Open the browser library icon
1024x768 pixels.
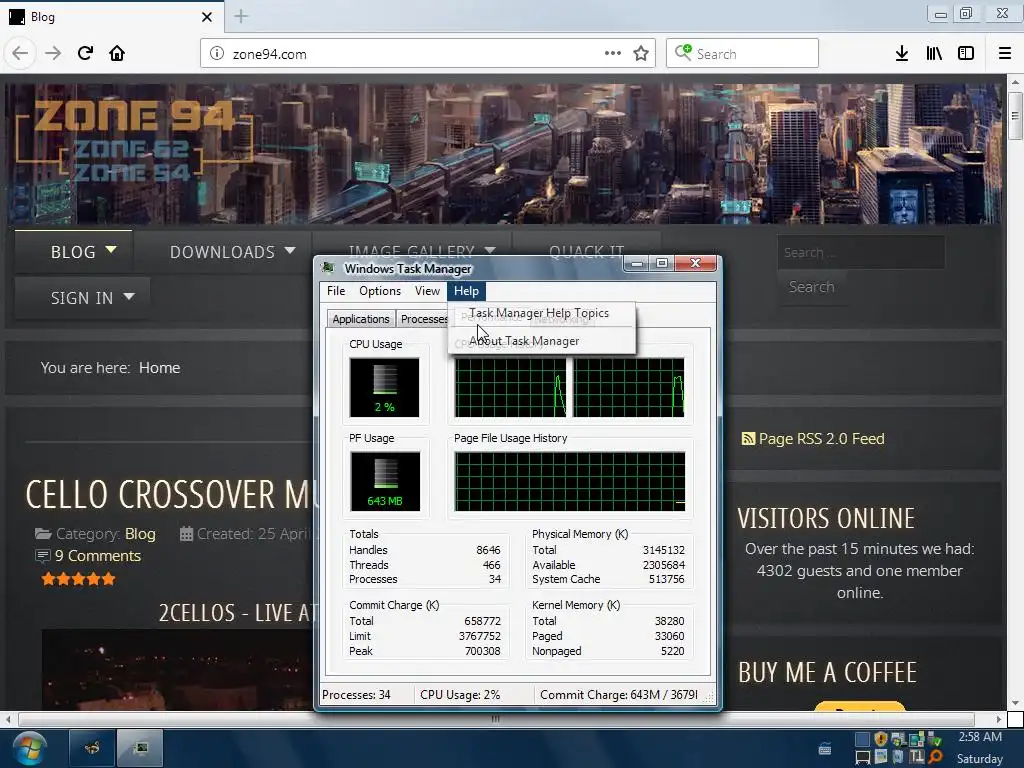tap(934, 54)
